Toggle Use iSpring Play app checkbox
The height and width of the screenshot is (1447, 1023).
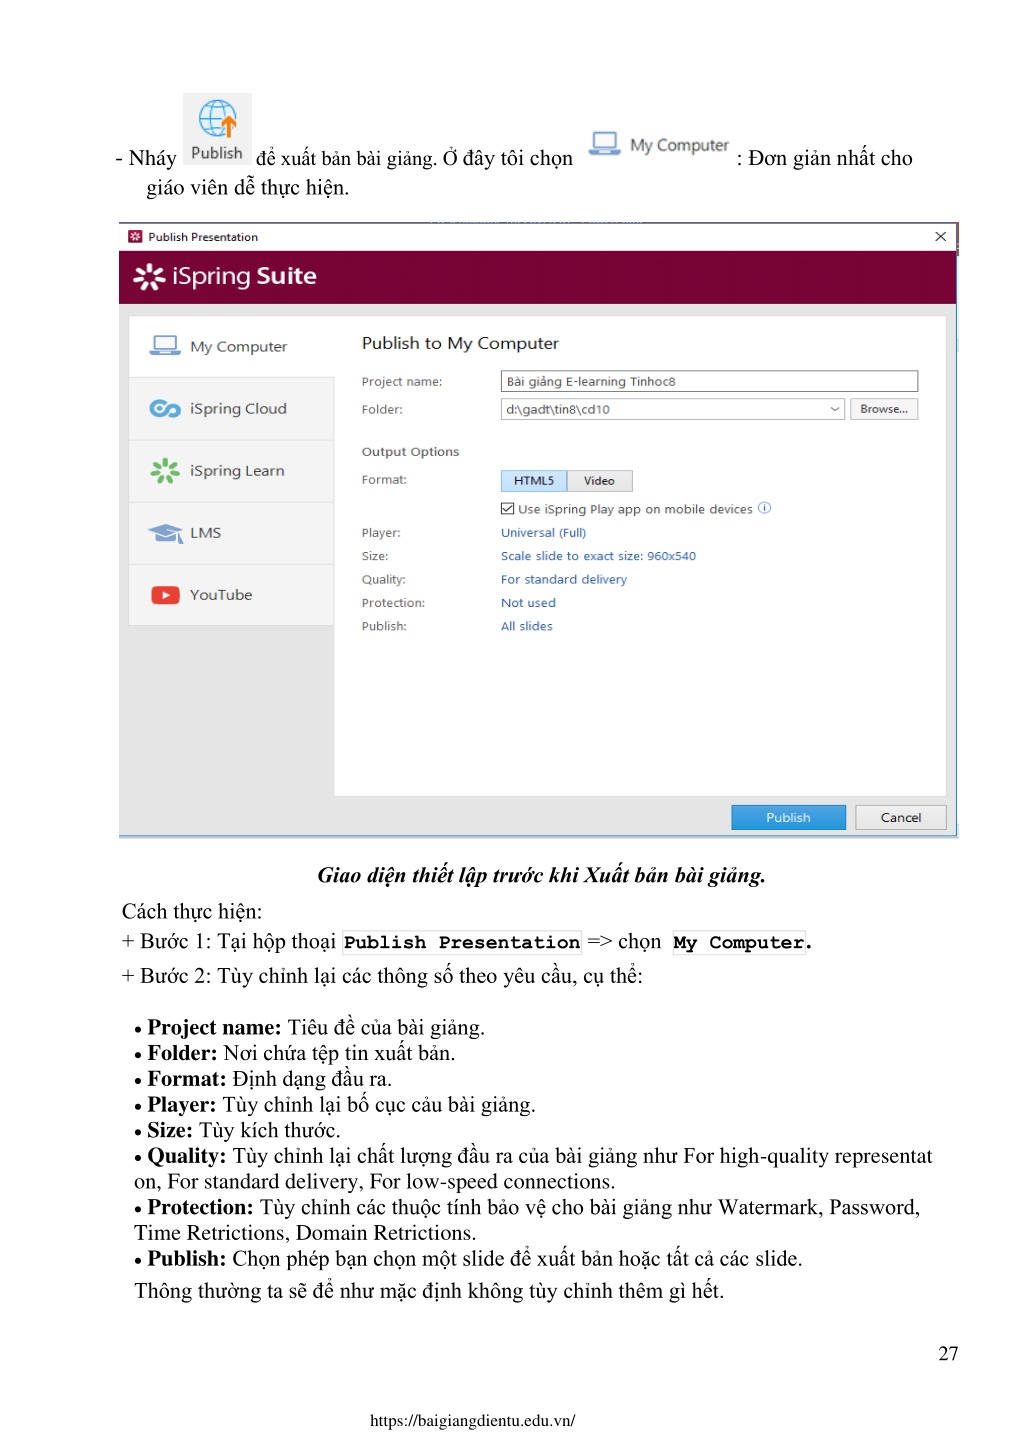coord(507,509)
